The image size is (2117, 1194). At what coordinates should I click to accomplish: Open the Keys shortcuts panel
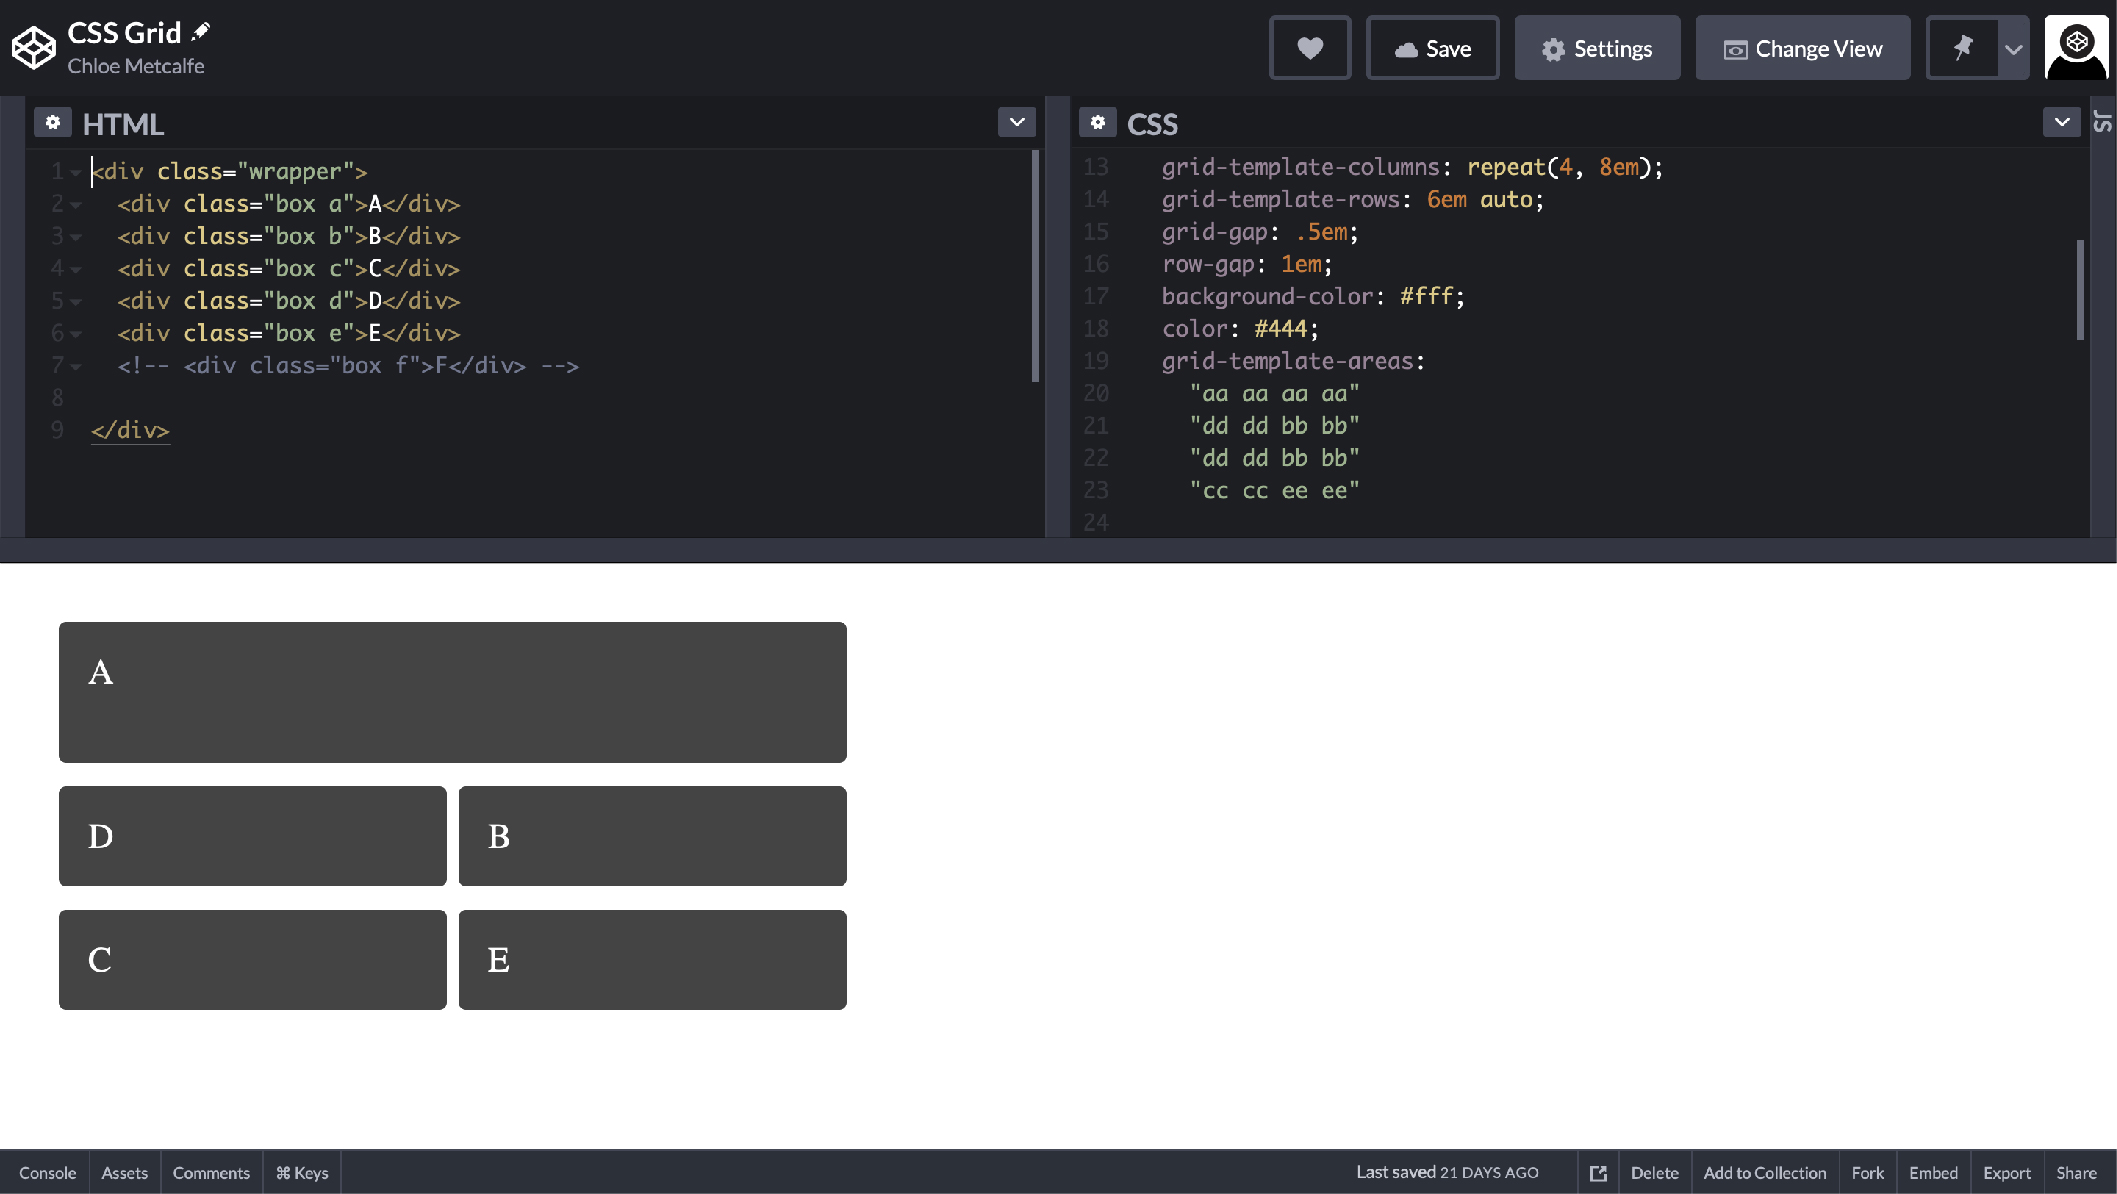pyautogui.click(x=302, y=1172)
